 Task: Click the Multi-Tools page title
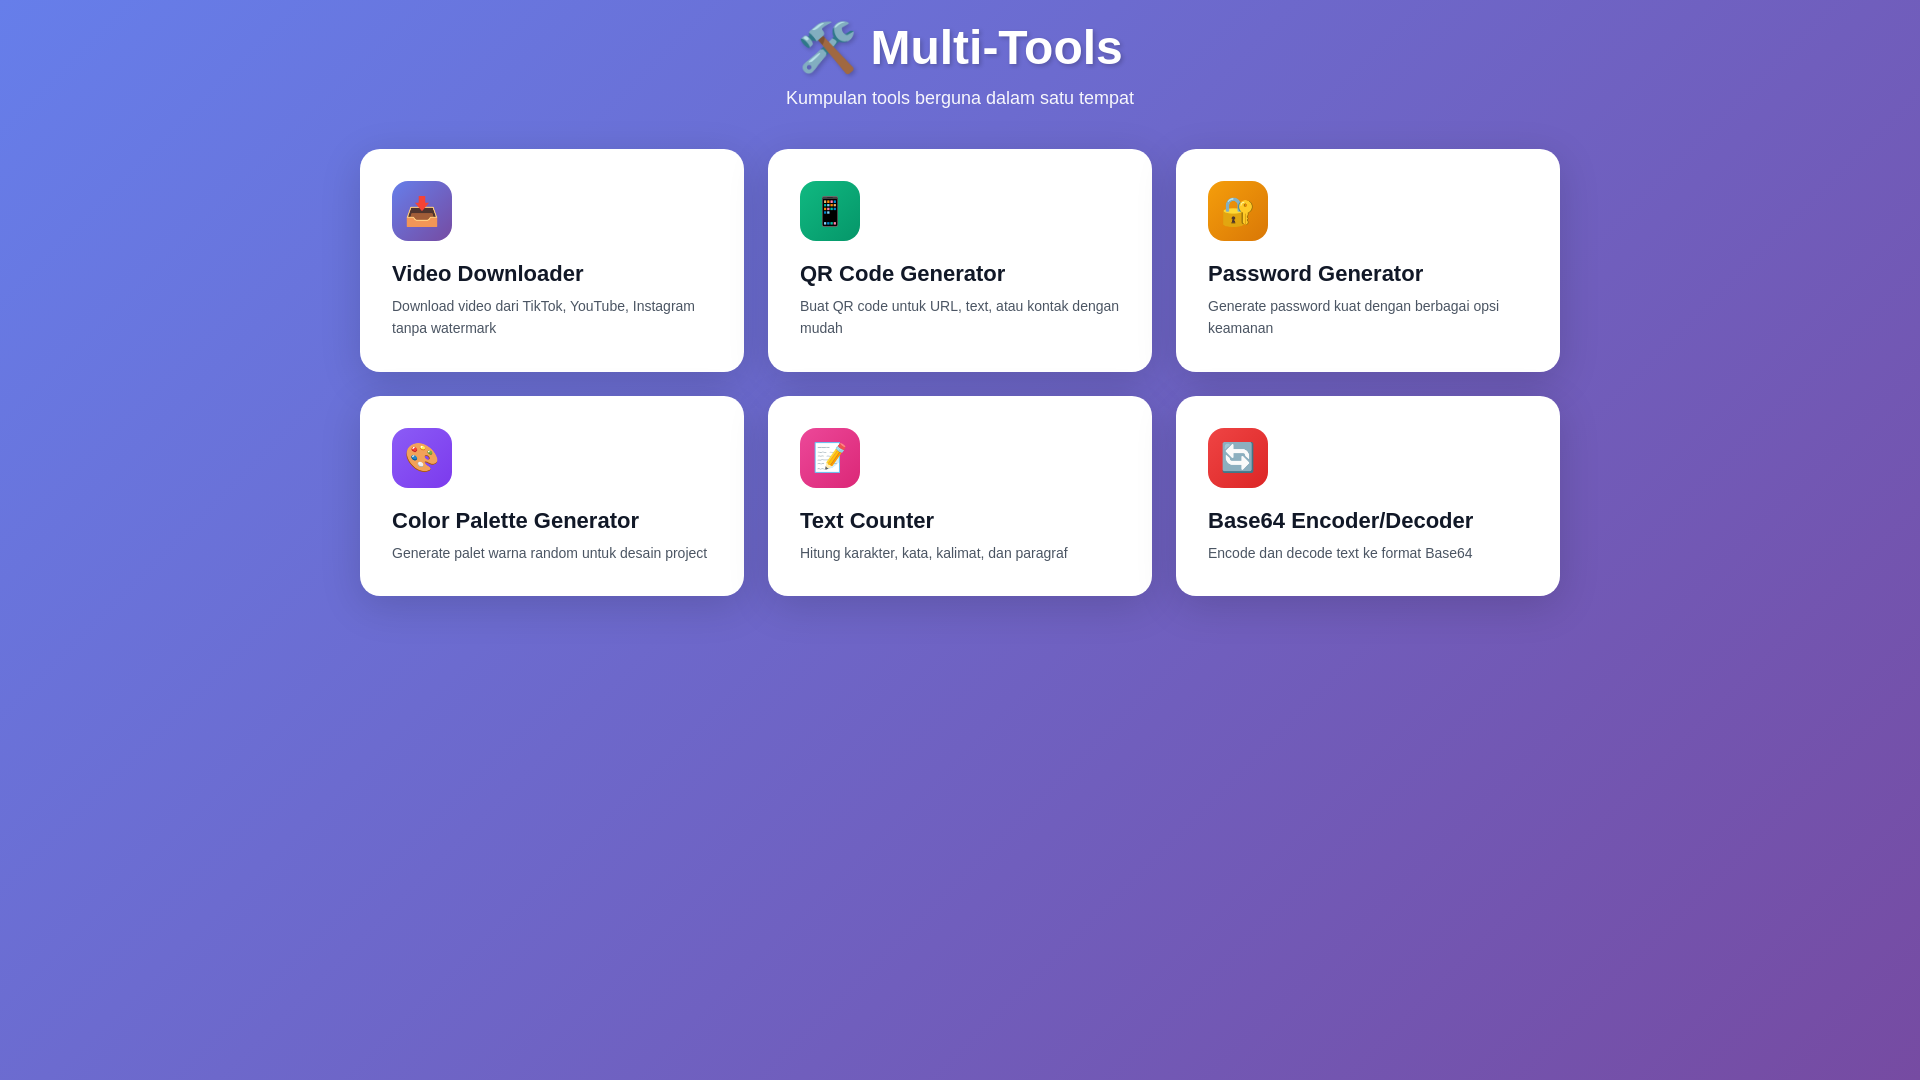point(995,48)
